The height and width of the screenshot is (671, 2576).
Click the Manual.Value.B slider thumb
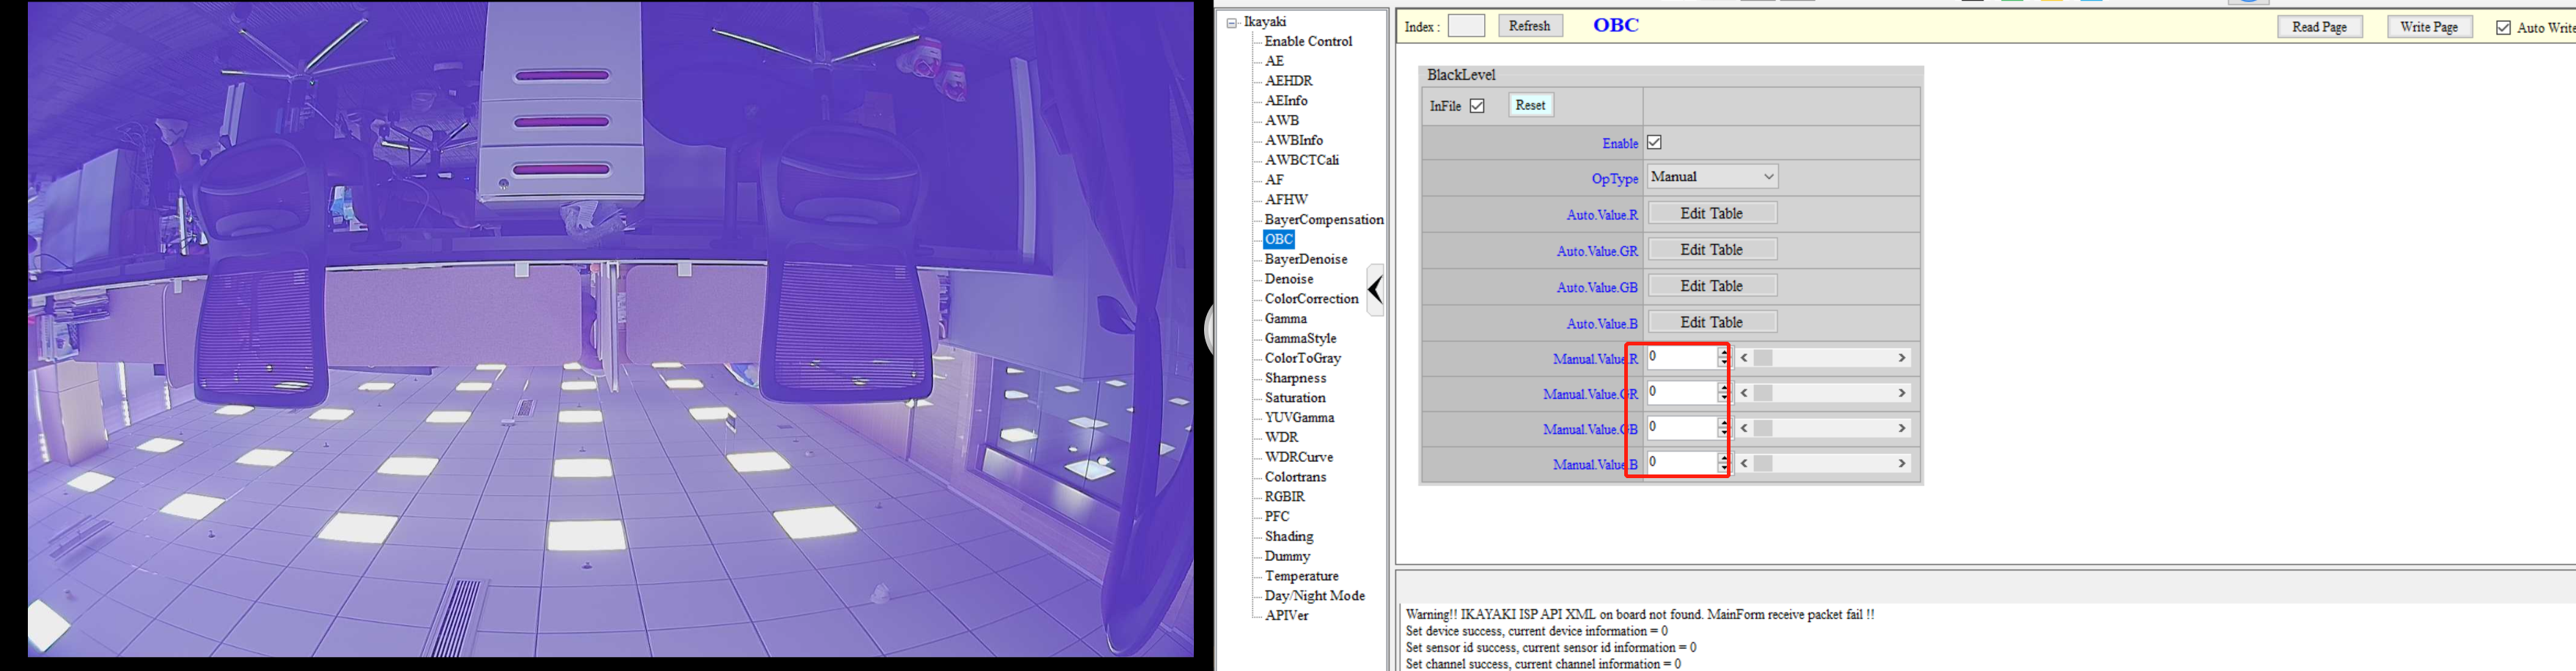pos(1763,463)
